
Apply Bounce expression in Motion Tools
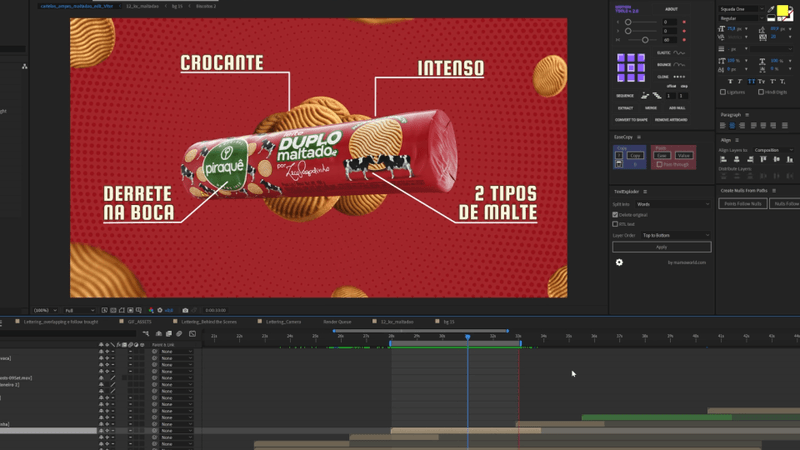point(671,65)
